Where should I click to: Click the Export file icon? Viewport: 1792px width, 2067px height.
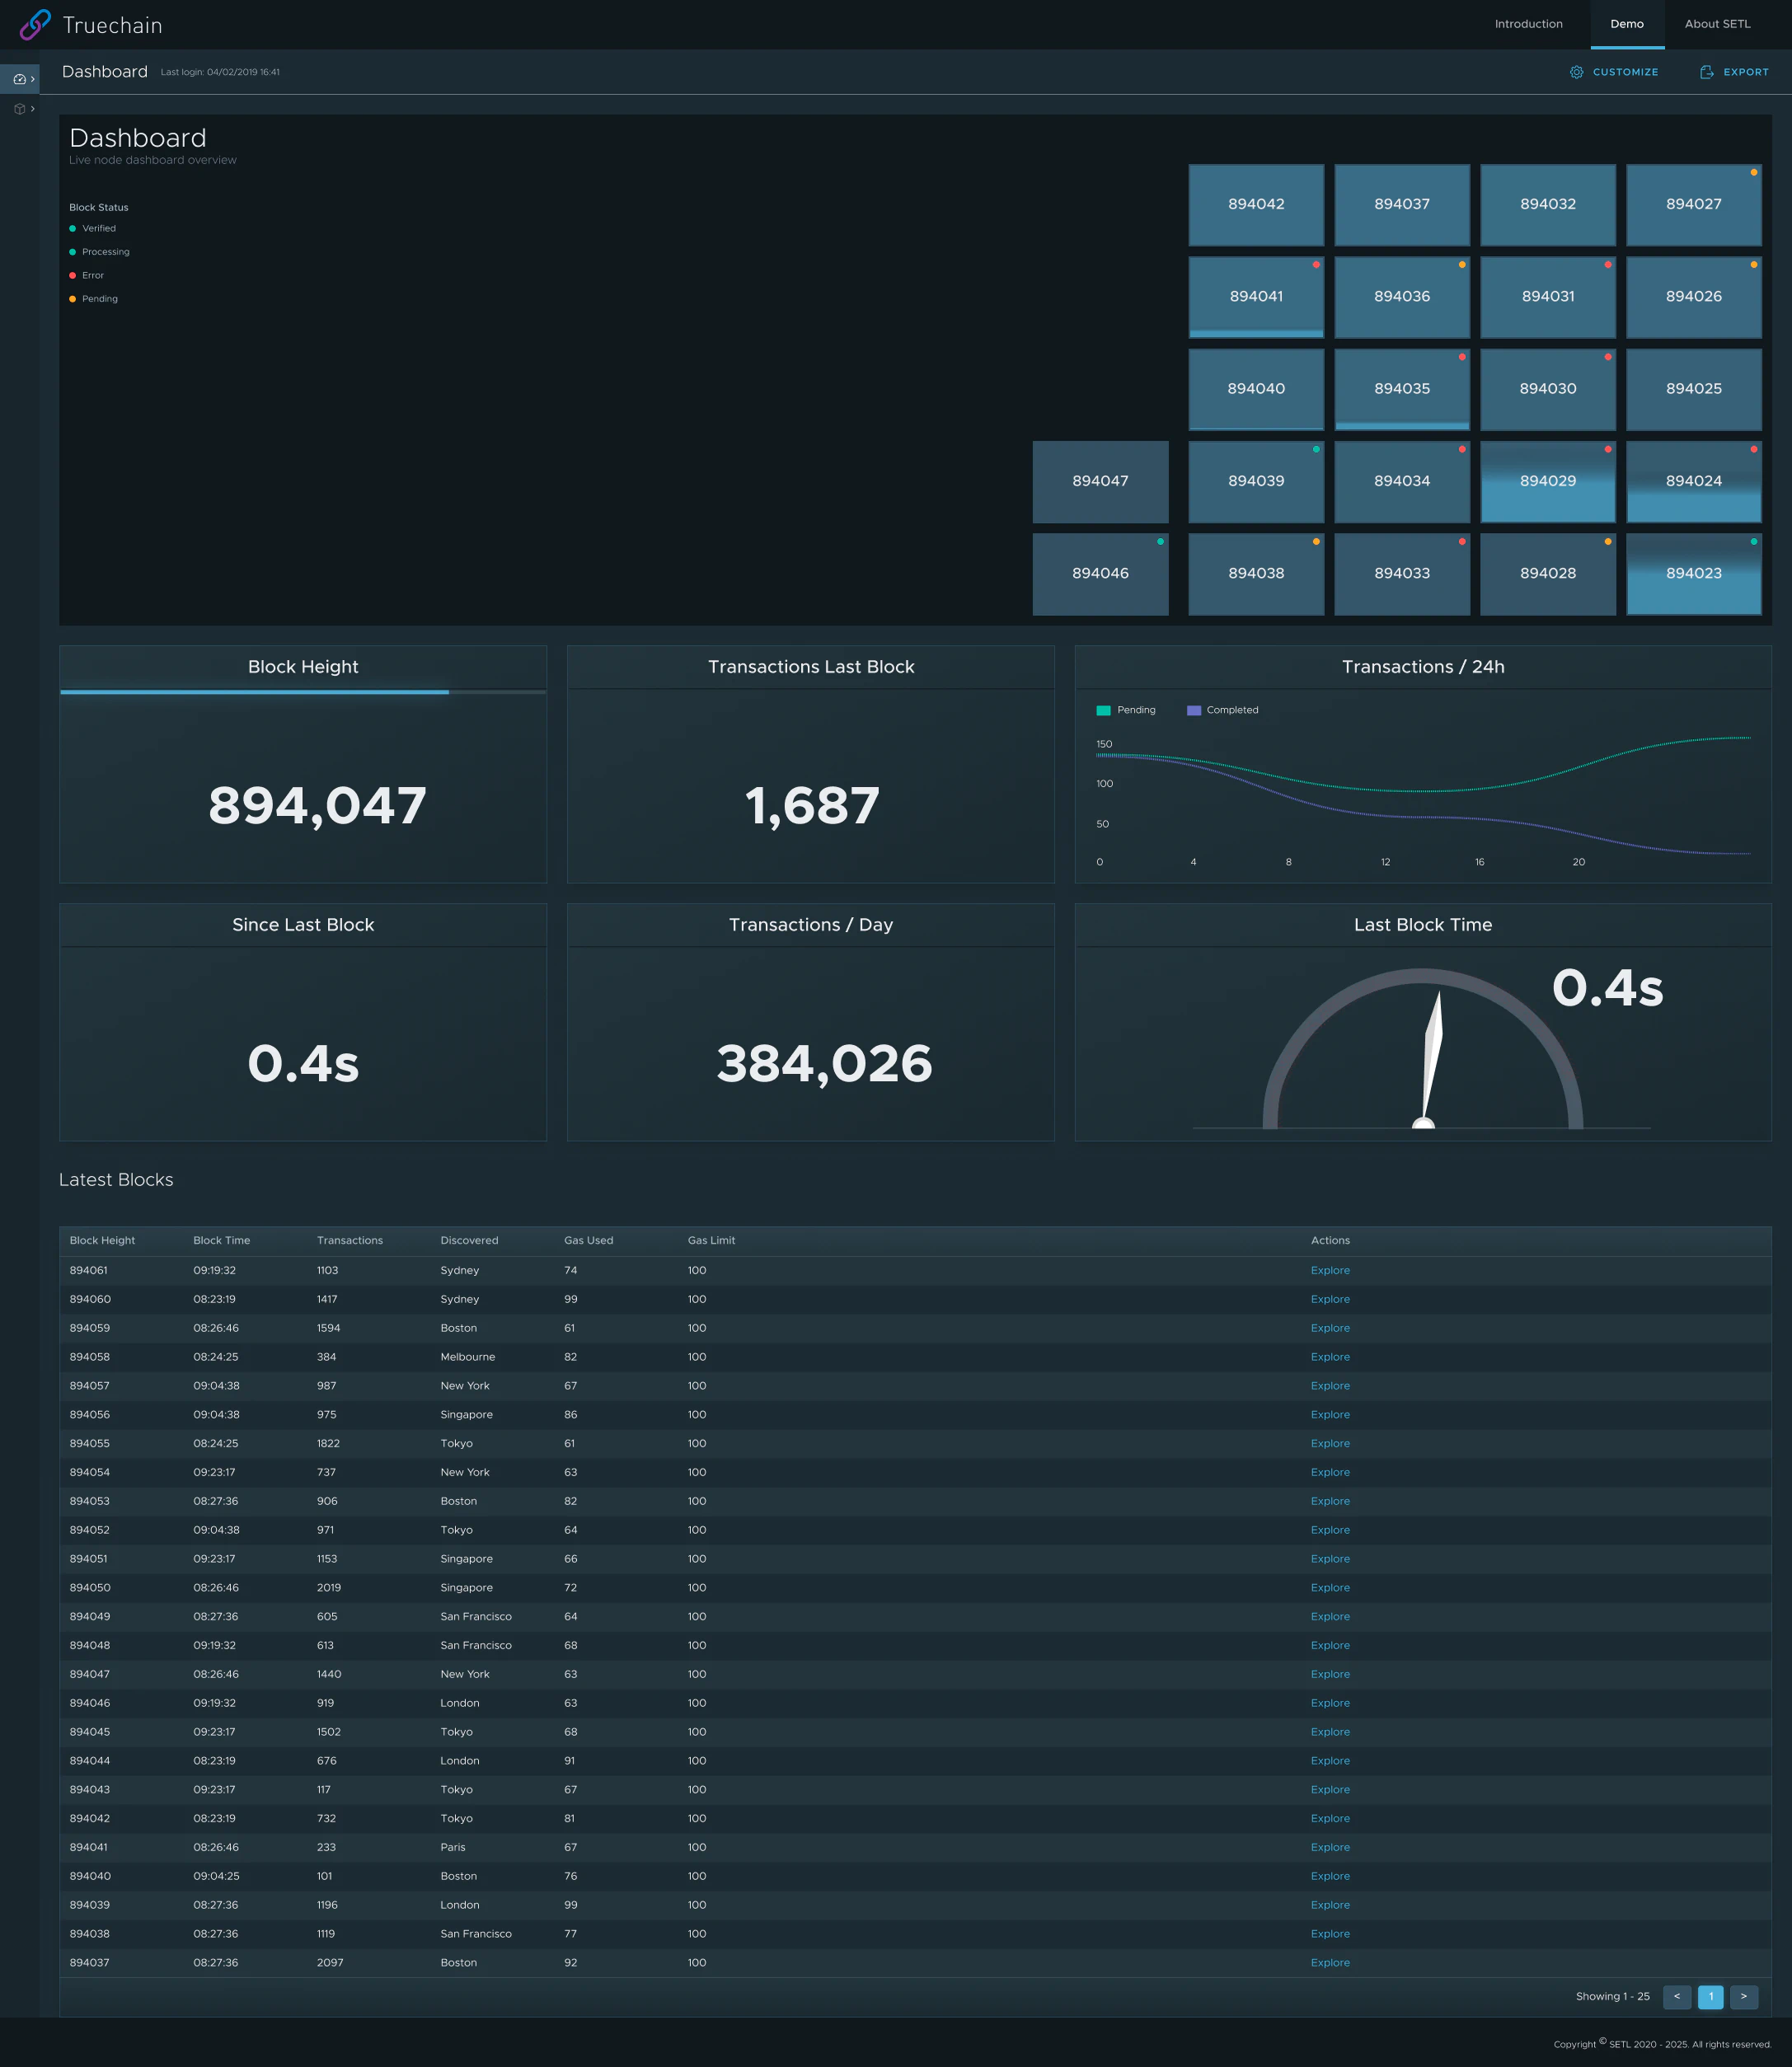pyautogui.click(x=1706, y=72)
